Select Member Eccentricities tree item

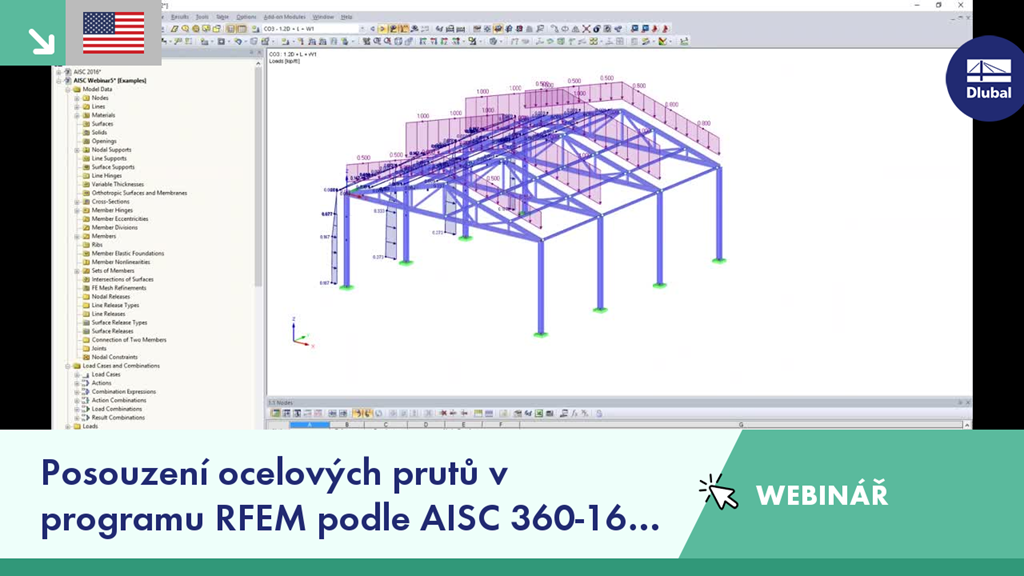(x=120, y=219)
